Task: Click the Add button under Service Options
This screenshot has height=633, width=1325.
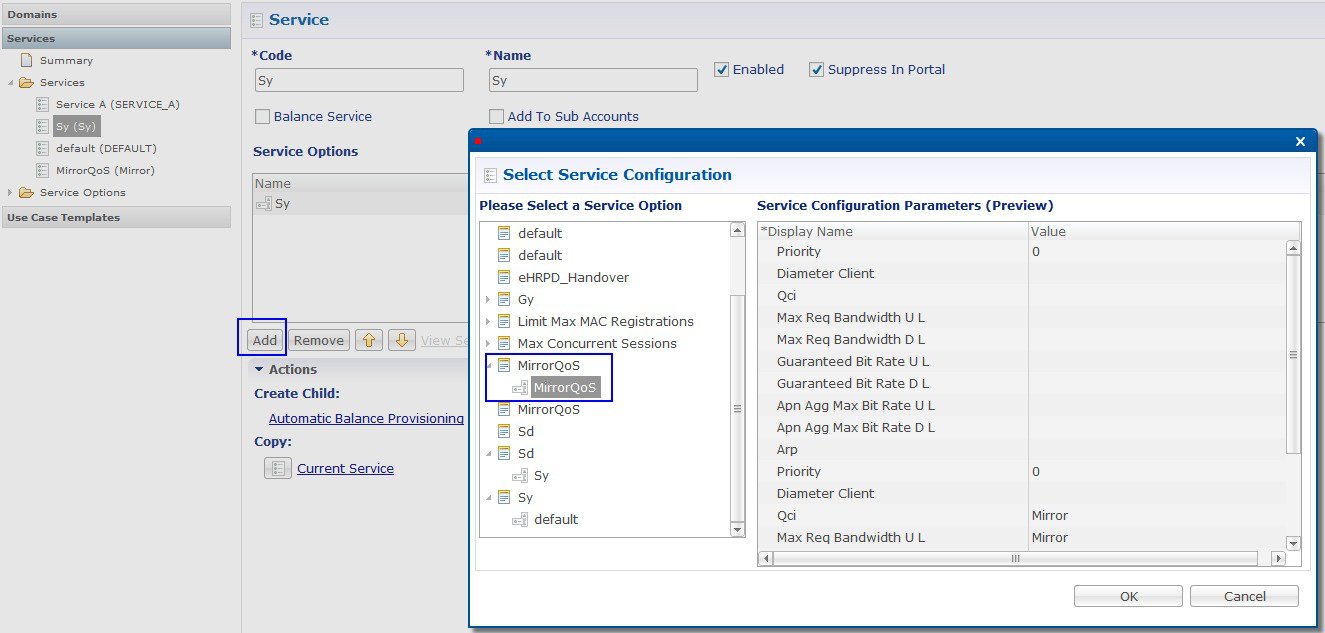Action: click(x=264, y=340)
